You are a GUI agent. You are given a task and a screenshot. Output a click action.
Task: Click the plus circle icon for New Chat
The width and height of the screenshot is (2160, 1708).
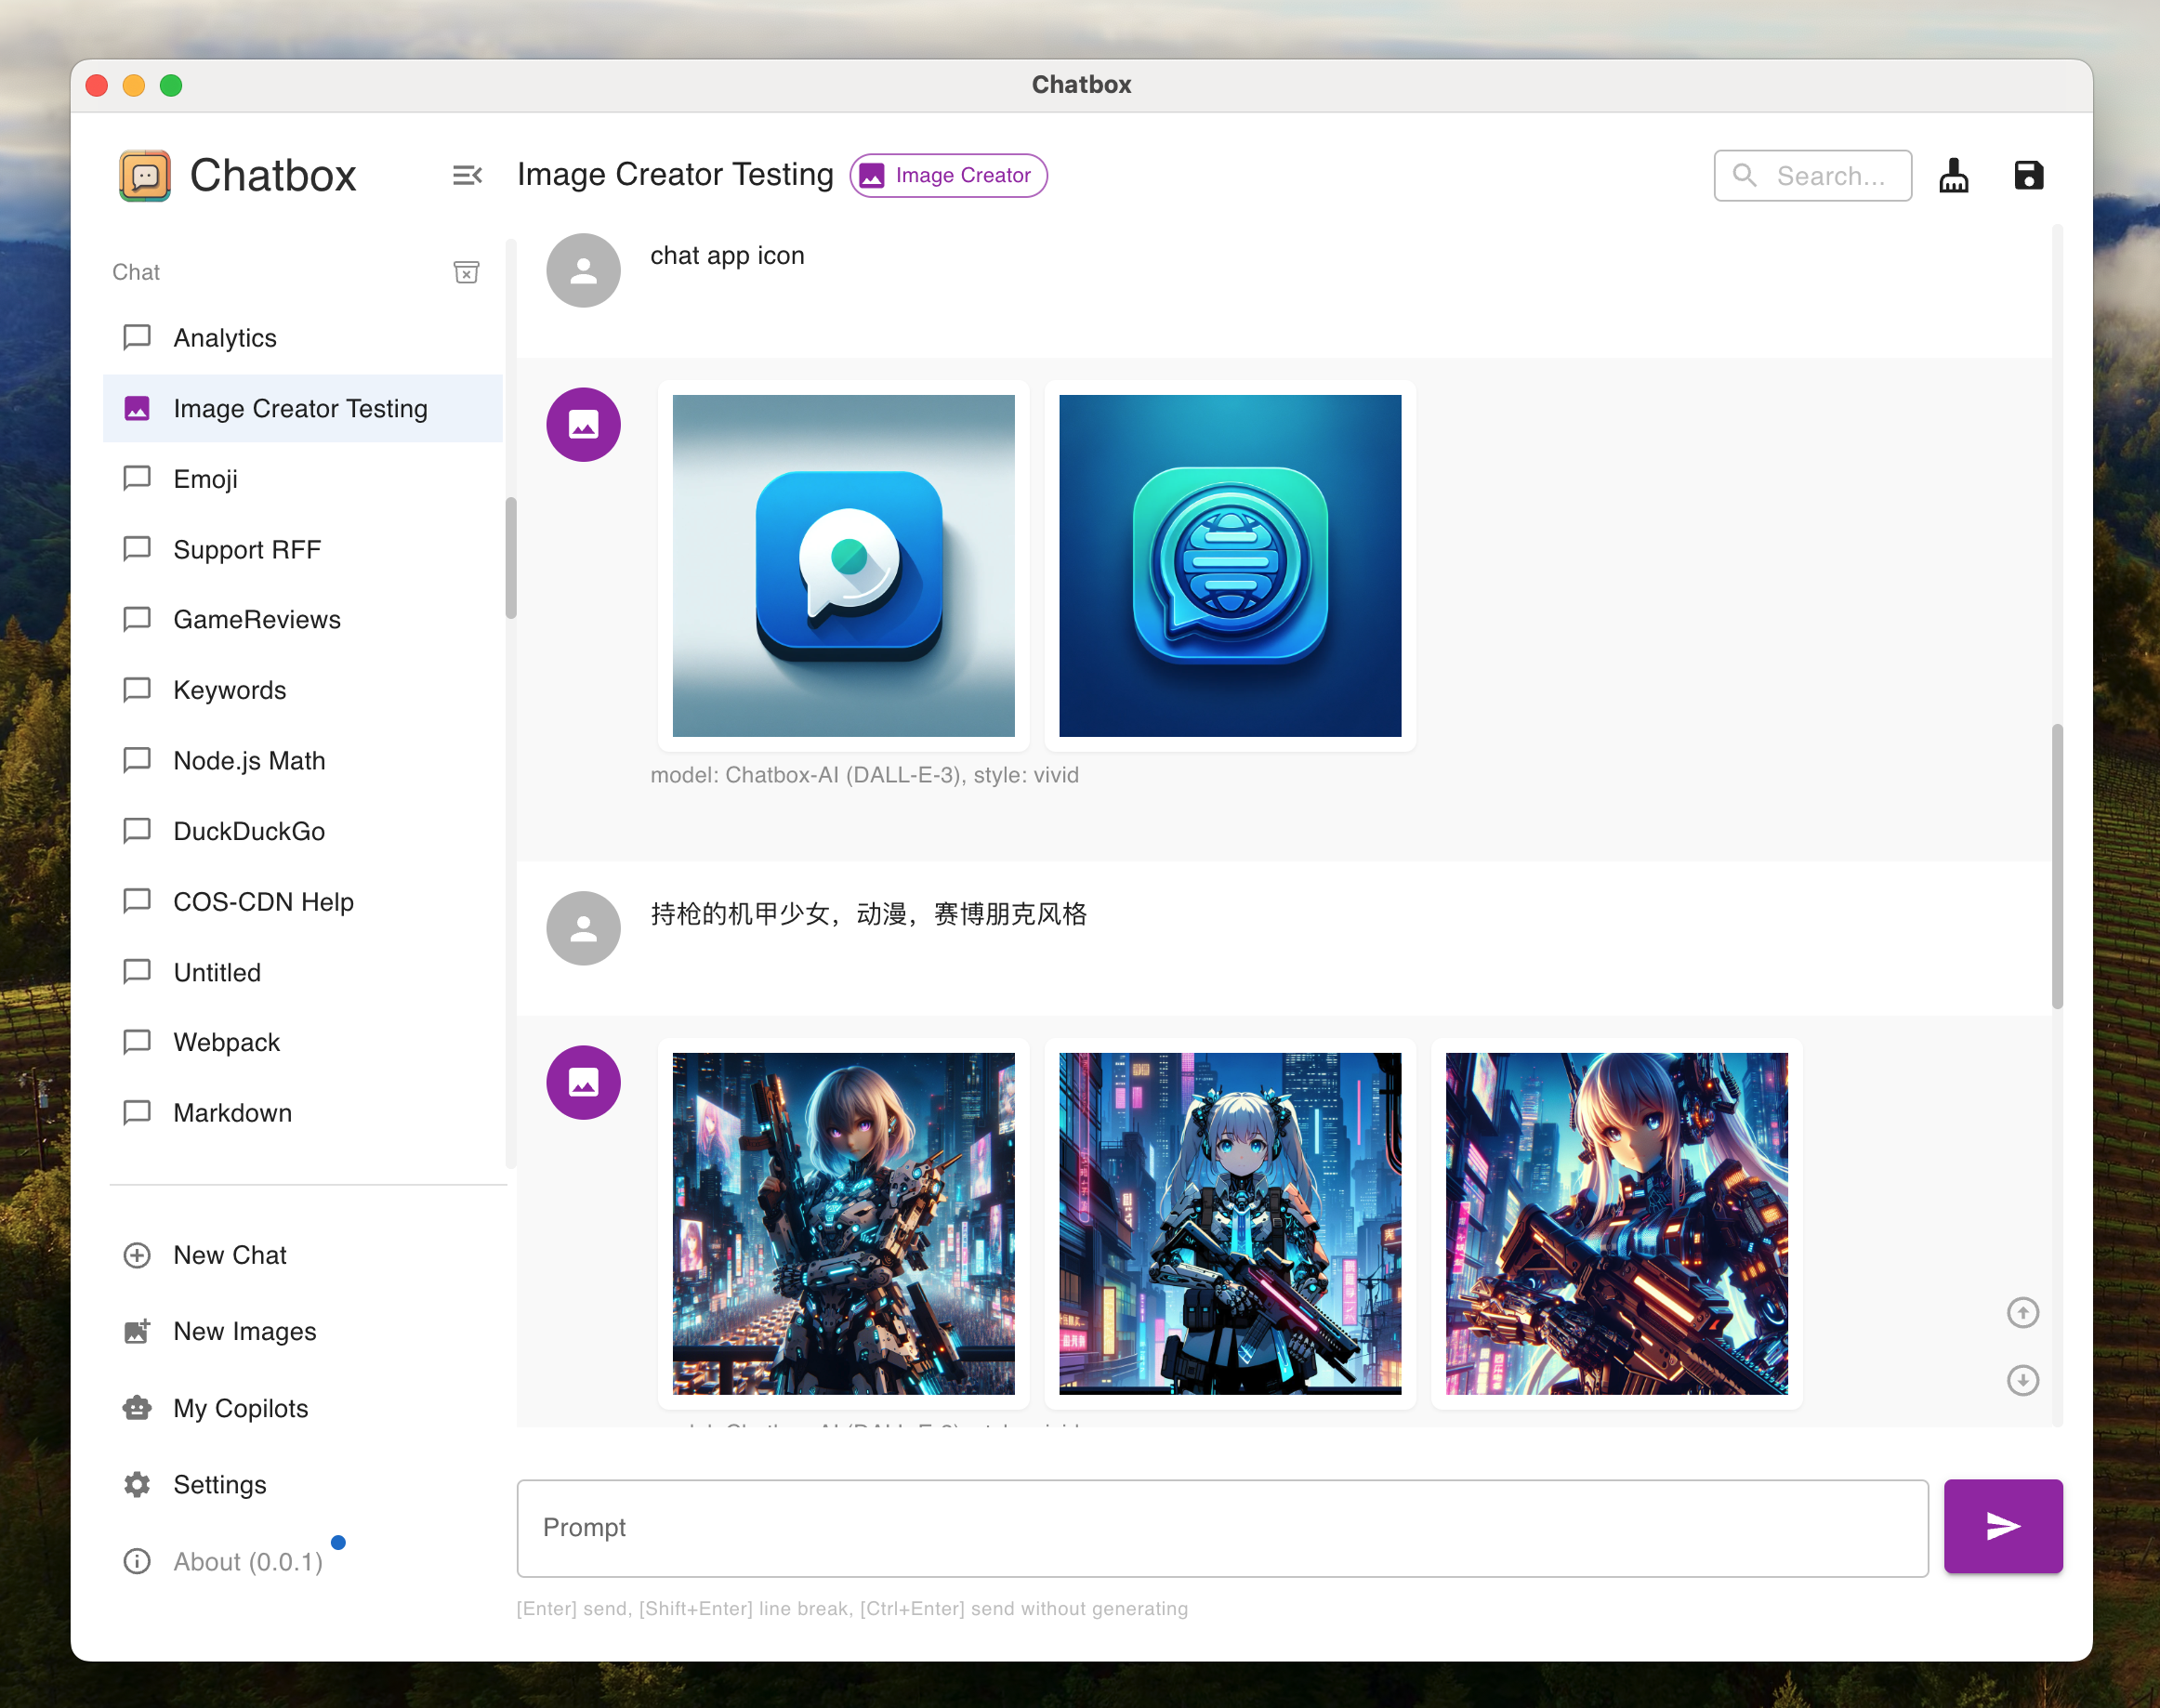point(137,1255)
